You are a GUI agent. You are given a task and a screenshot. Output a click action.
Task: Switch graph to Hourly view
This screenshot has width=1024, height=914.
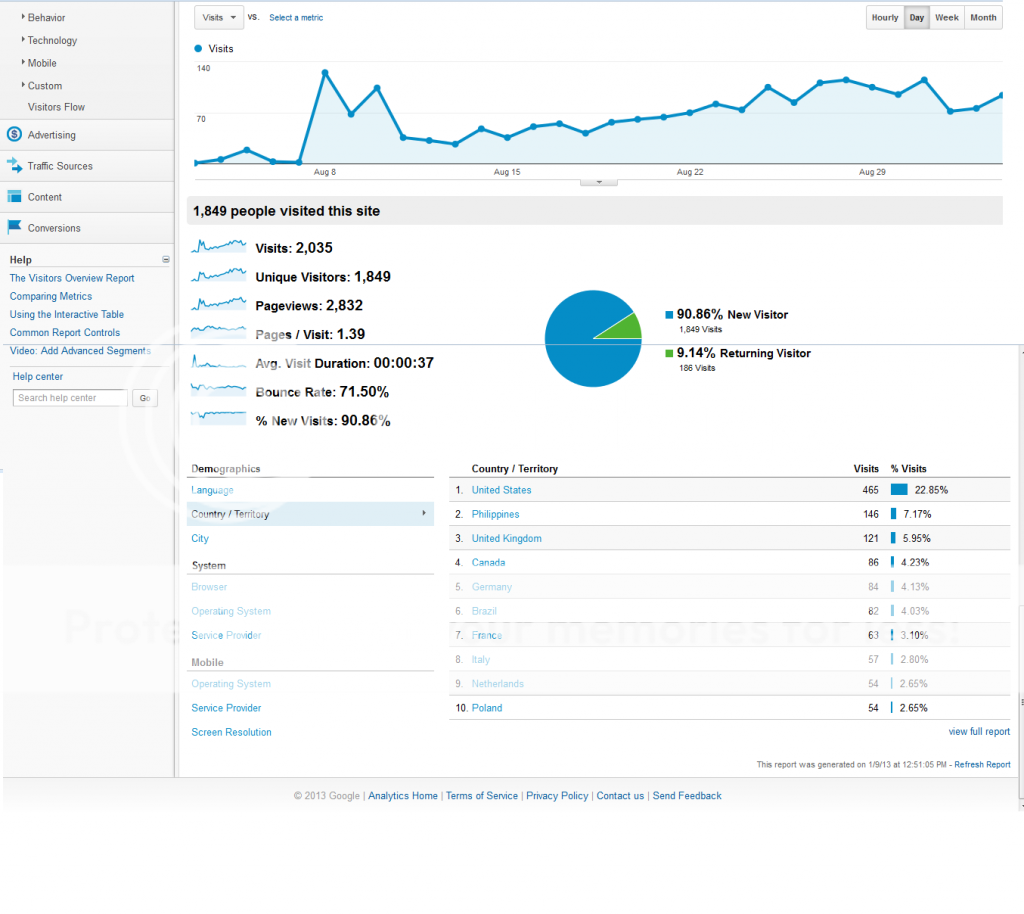coord(885,18)
